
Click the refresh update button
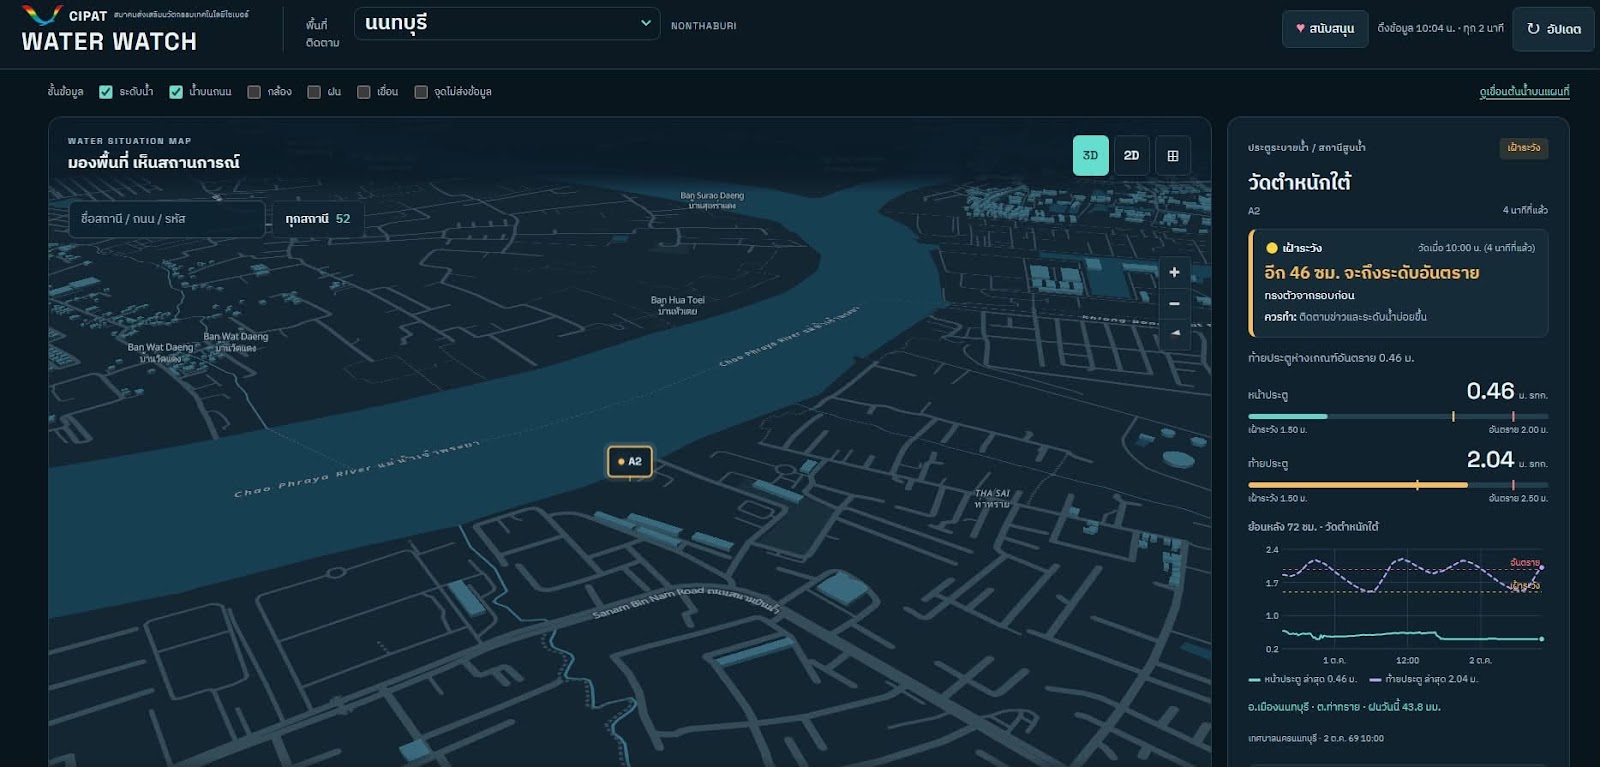[x=1553, y=29]
